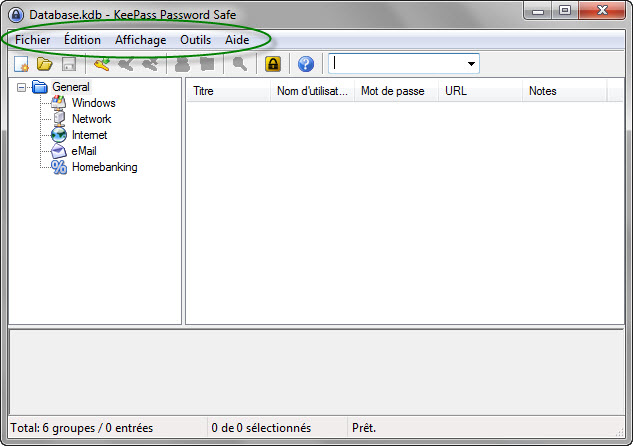Select the General root folder
Screen dimensions: 633x446
tap(70, 87)
